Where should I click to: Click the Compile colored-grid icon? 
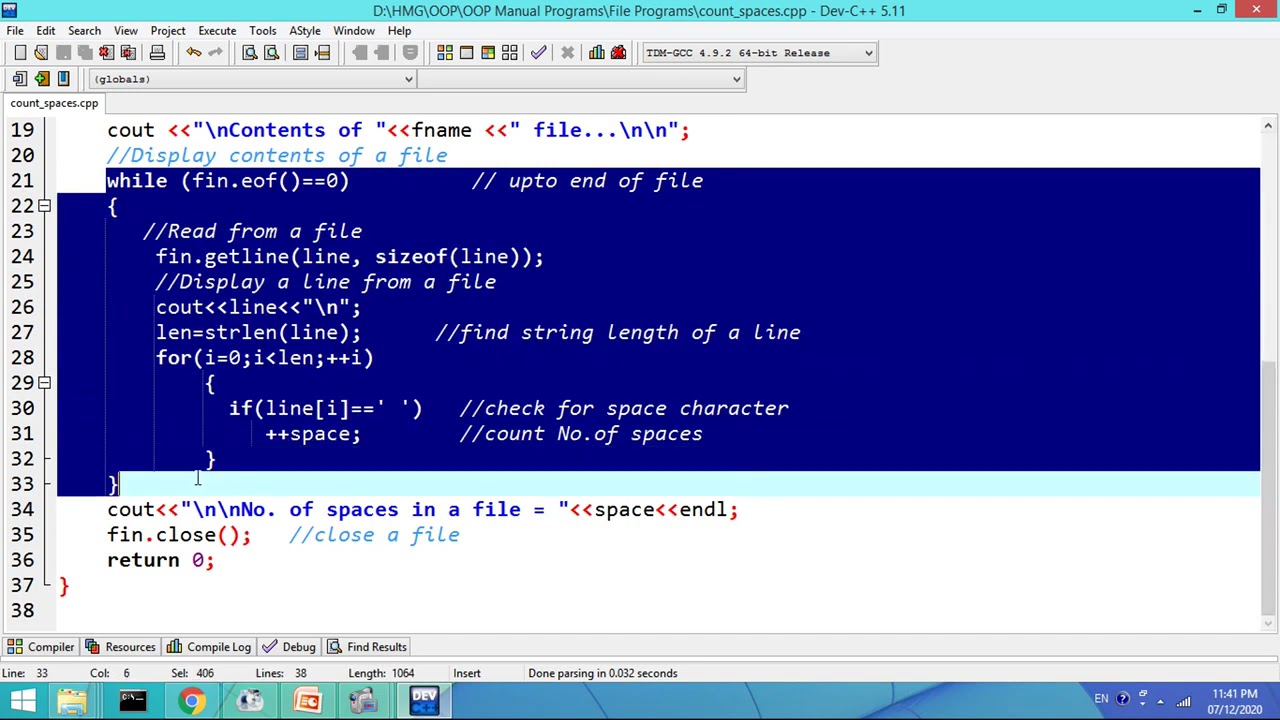coord(445,53)
